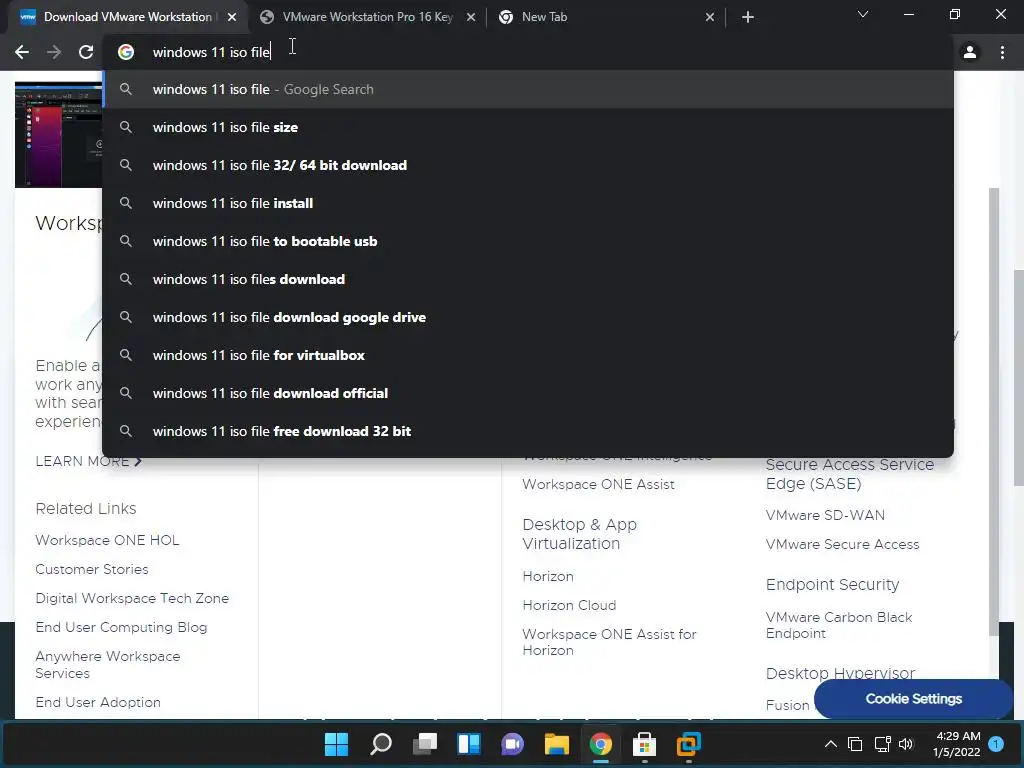This screenshot has height=768, width=1024.
Task: Click the Workspace ONE product thumbnail image
Action: (58, 135)
